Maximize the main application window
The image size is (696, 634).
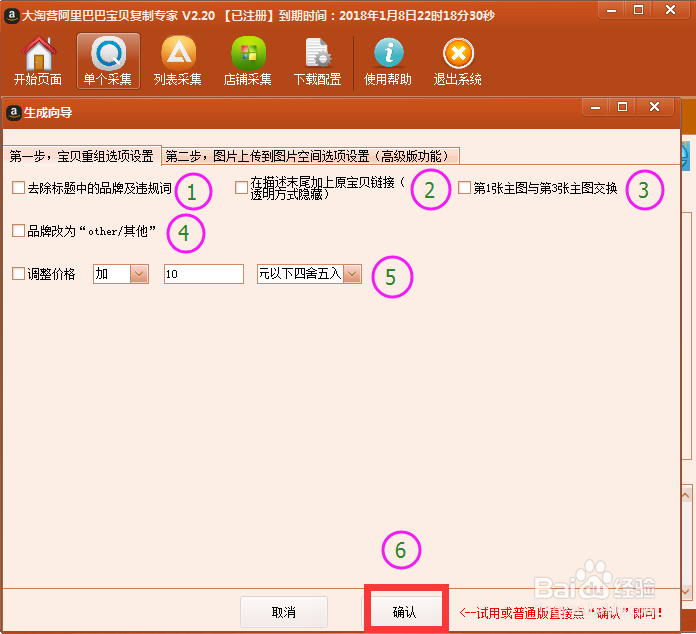(638, 10)
